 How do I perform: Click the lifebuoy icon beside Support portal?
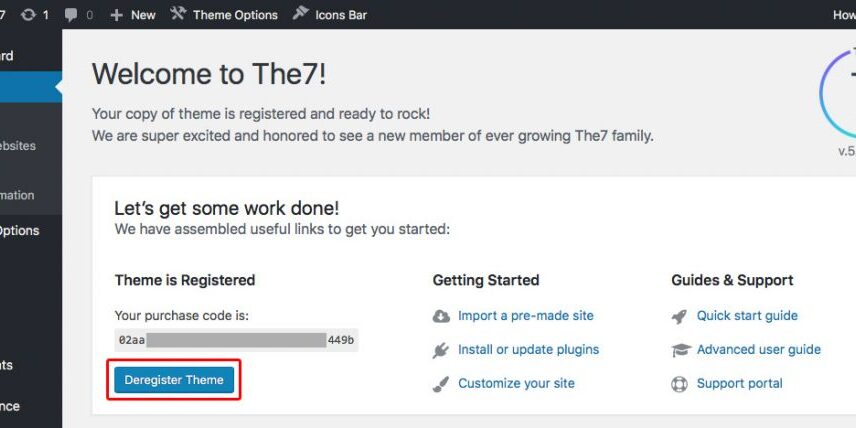pyautogui.click(x=680, y=384)
